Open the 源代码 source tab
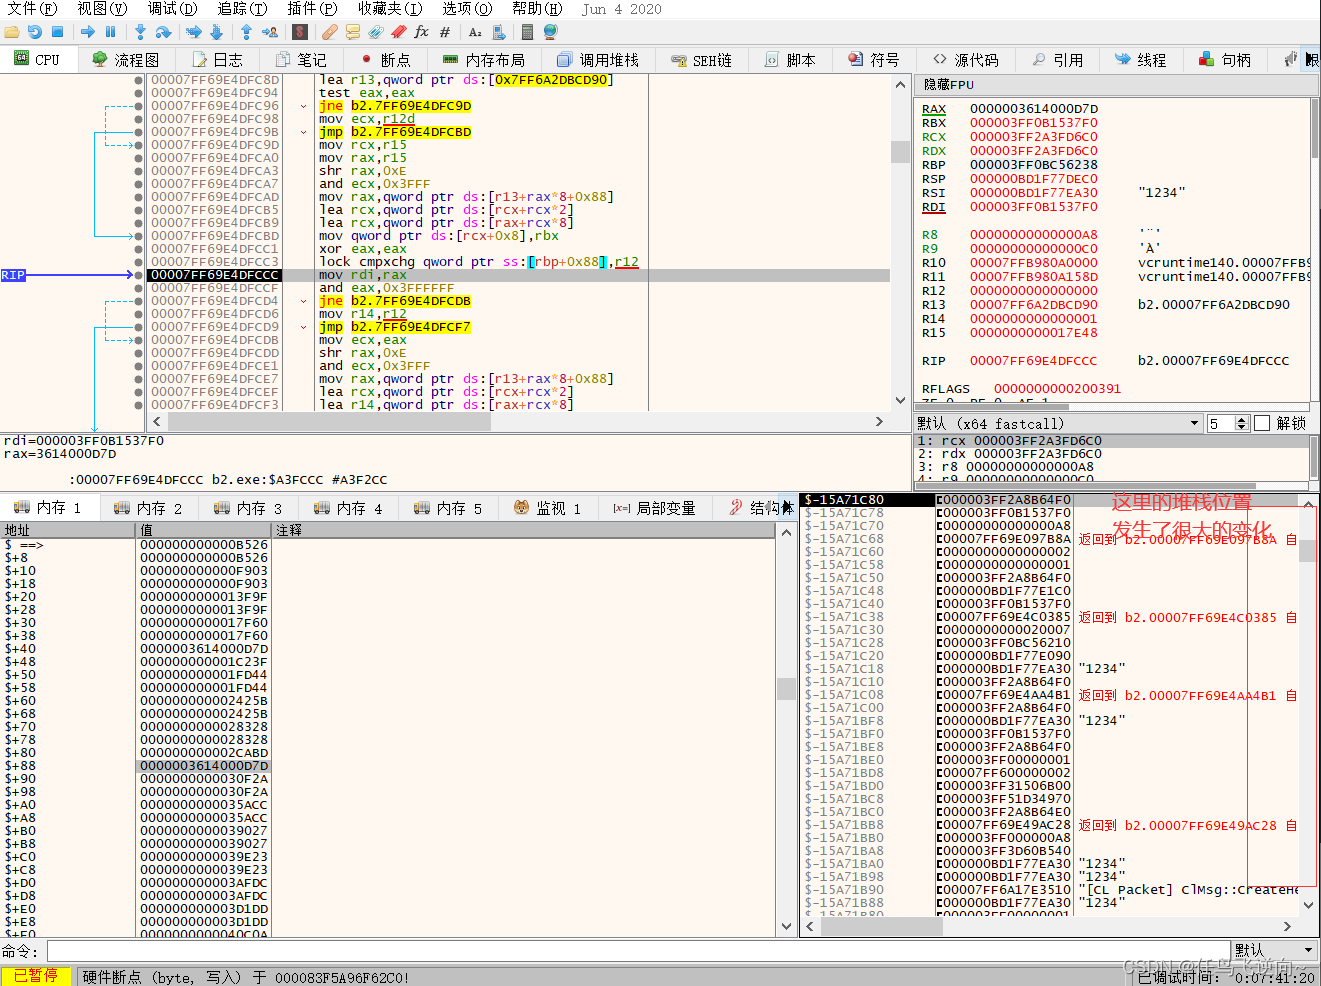 [965, 59]
